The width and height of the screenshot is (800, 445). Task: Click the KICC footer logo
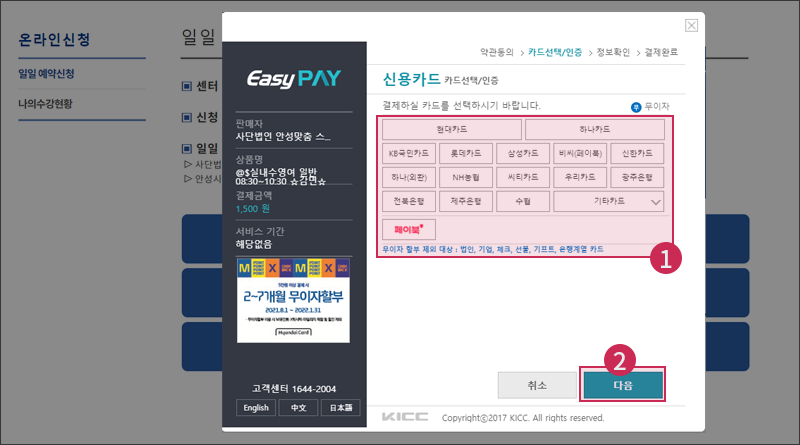(405, 417)
